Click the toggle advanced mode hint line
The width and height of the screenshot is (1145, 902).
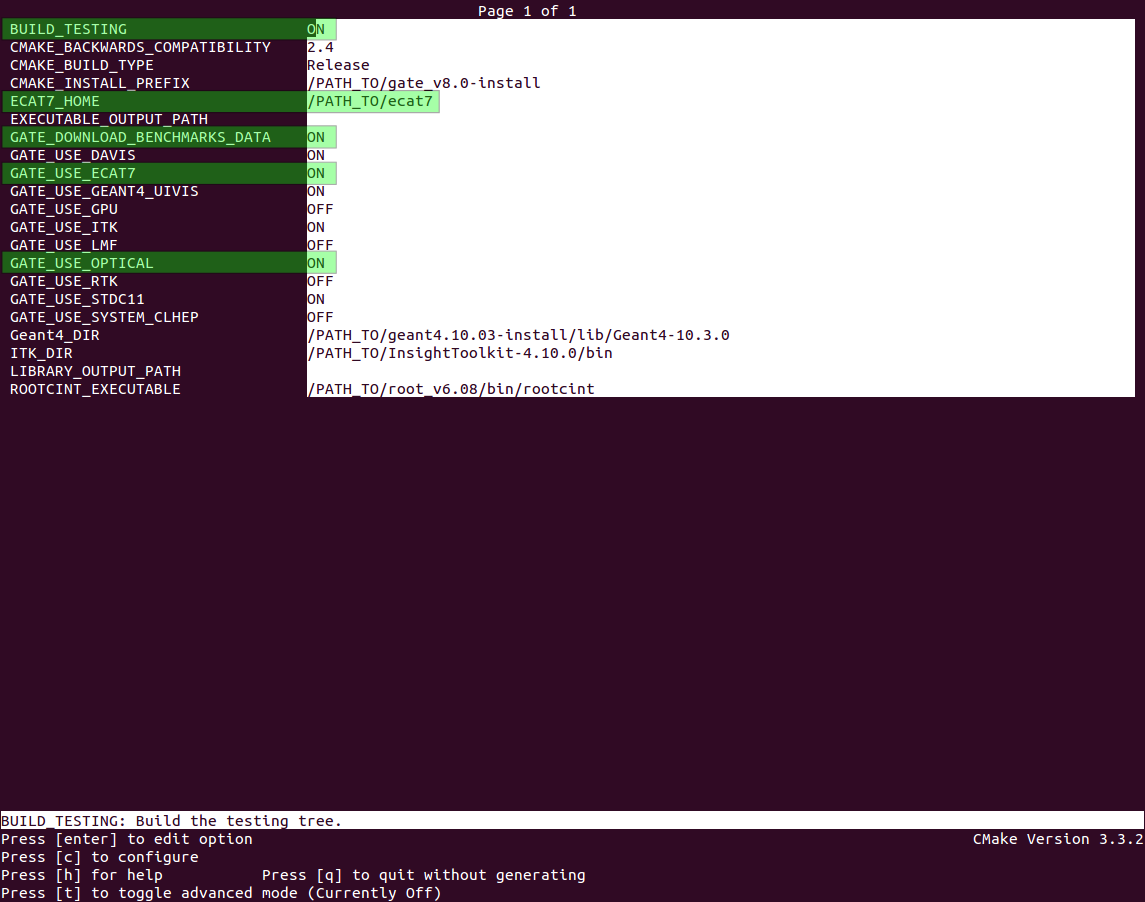221,893
